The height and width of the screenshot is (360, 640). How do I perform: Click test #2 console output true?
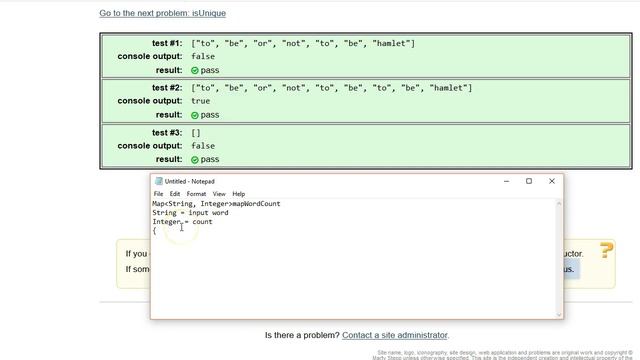(200, 101)
